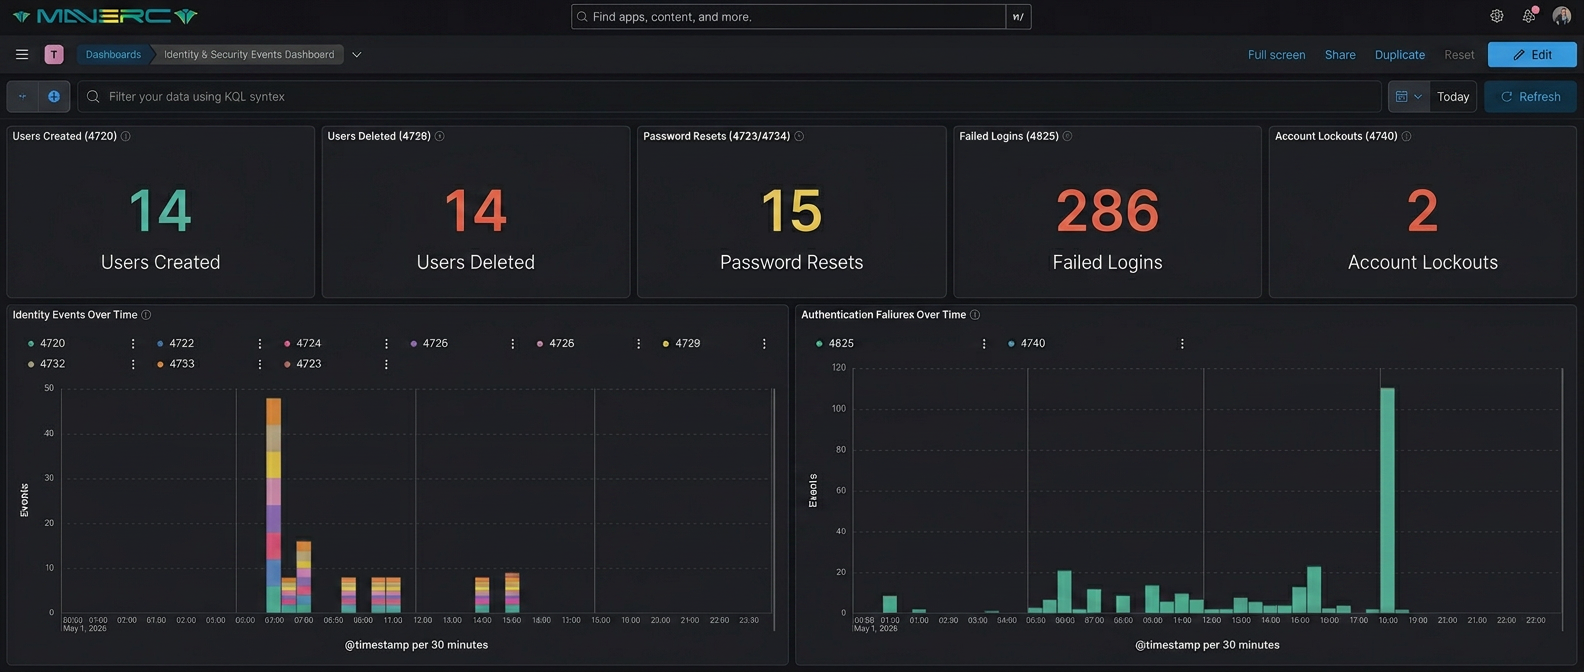Open the main hamburger navigation menu

coord(22,55)
